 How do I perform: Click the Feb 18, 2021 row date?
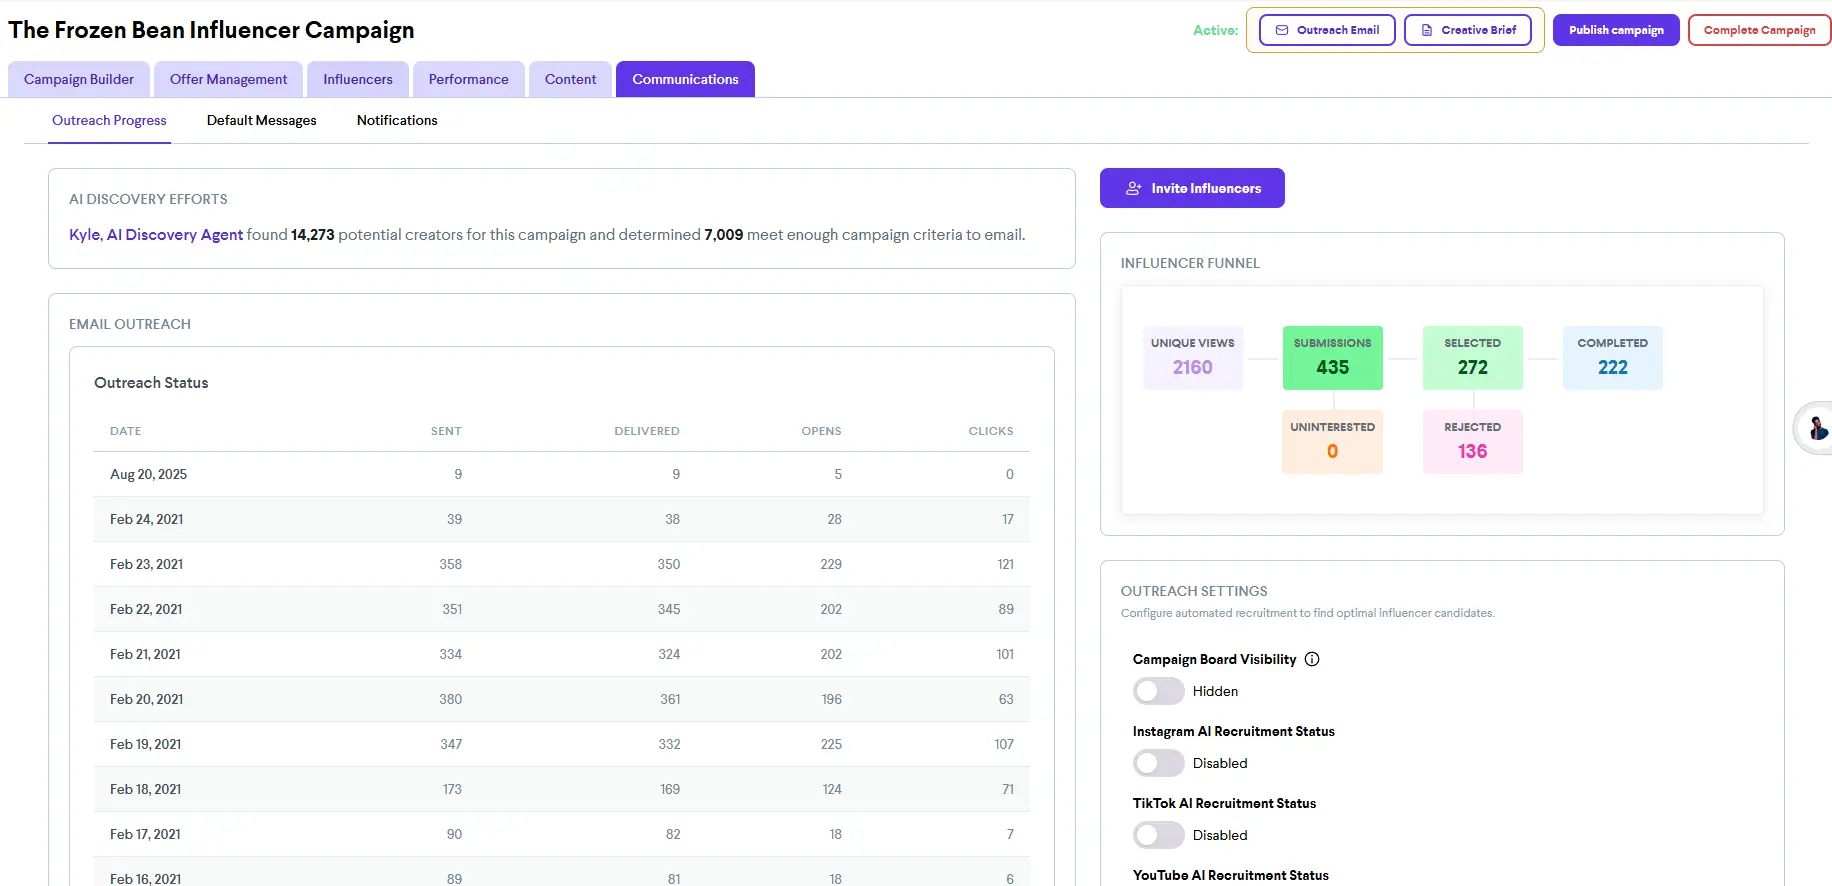tap(145, 790)
